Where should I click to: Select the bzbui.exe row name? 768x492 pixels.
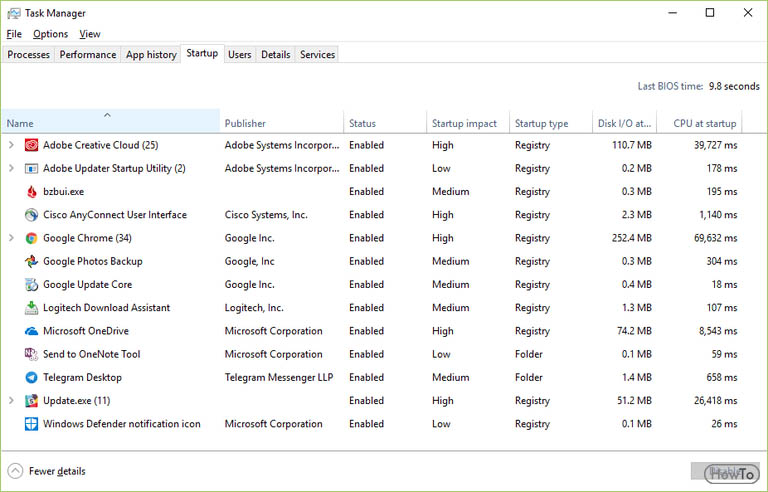click(63, 192)
